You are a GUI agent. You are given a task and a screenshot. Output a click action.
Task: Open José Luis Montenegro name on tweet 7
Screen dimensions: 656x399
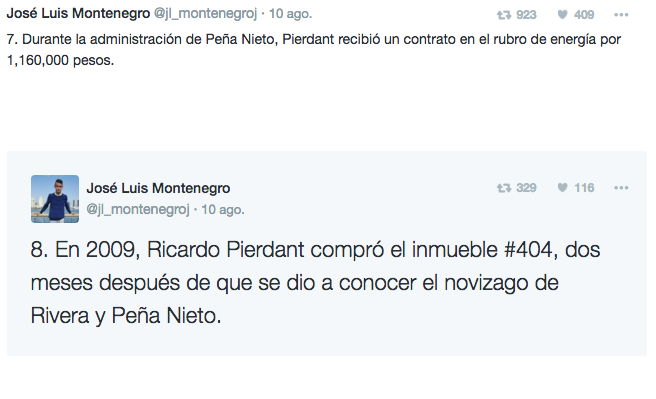[78, 13]
